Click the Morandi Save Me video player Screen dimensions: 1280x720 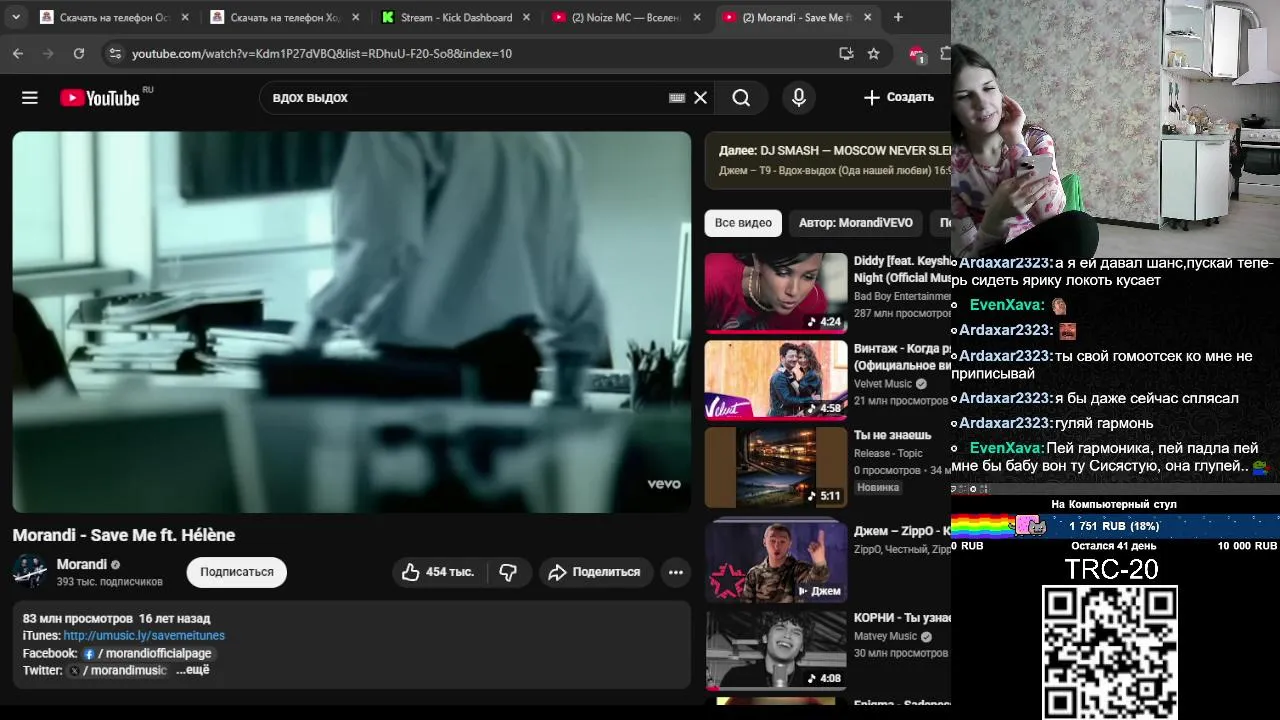click(351, 322)
